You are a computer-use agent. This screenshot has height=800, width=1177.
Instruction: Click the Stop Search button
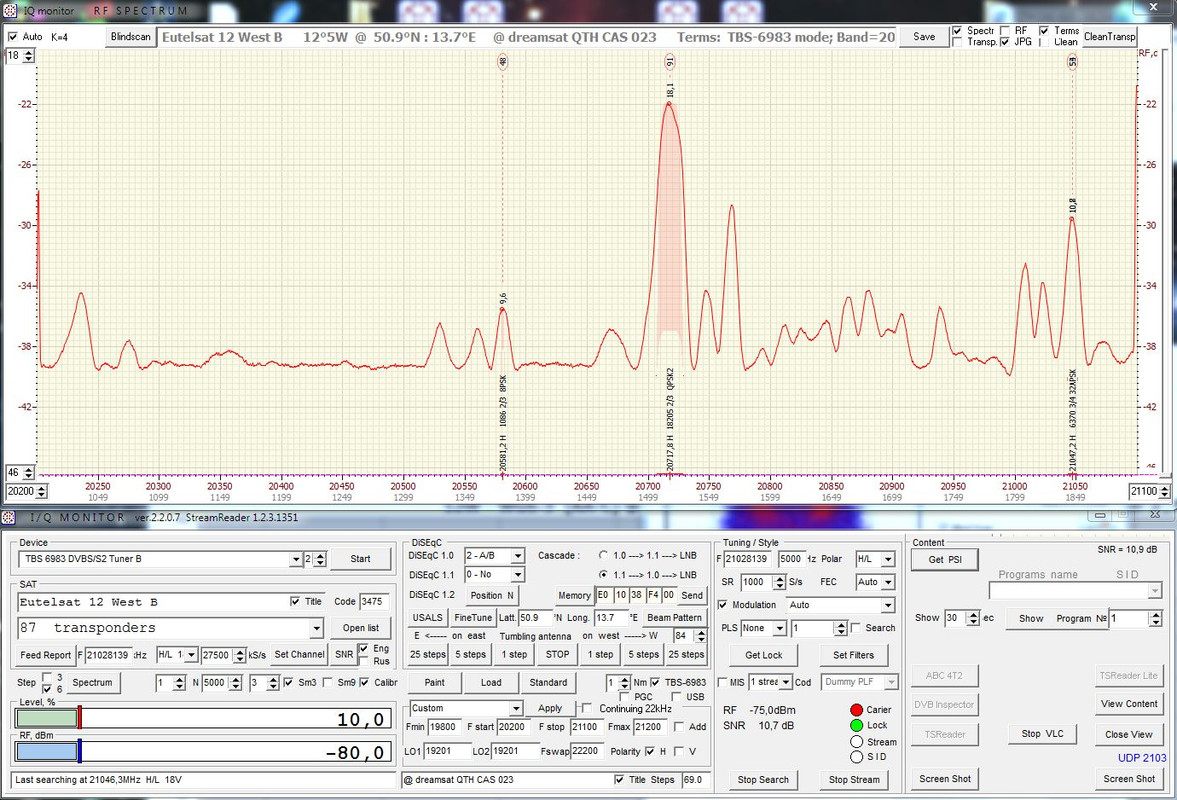tap(763, 780)
